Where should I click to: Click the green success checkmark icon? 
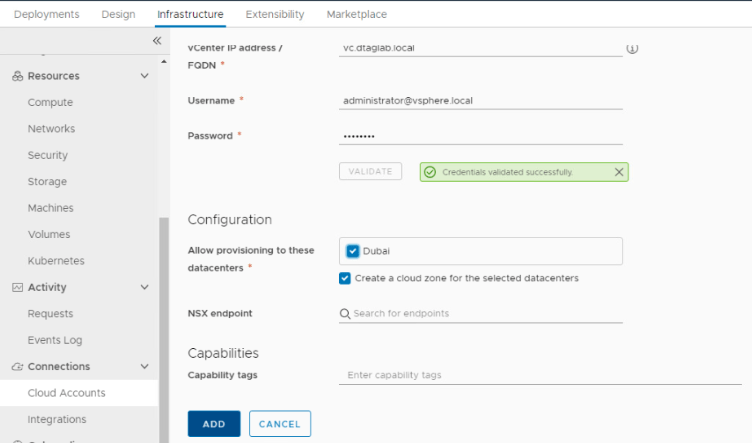(430, 172)
